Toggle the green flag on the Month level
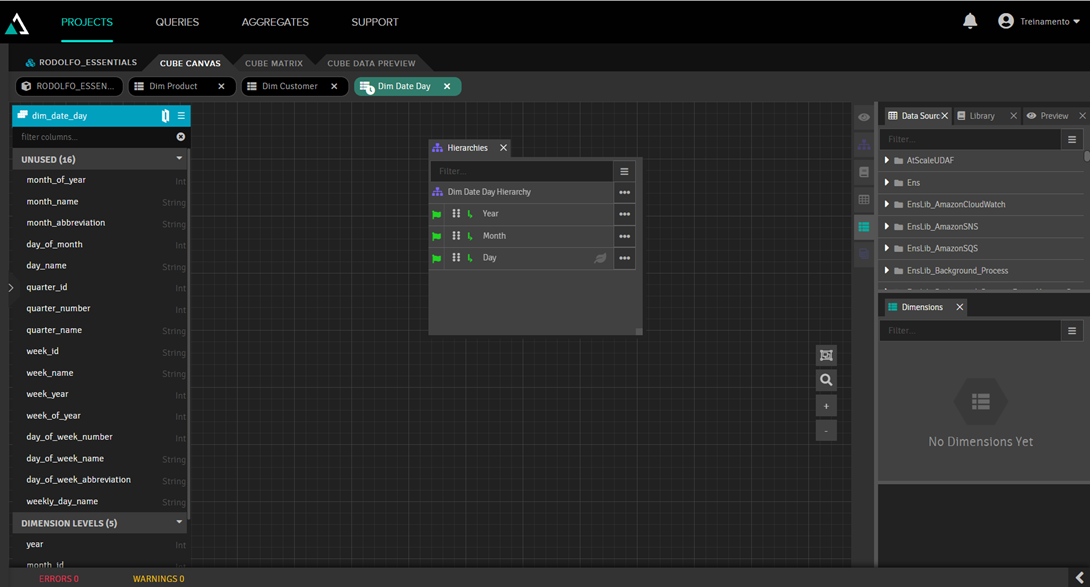 (x=437, y=237)
